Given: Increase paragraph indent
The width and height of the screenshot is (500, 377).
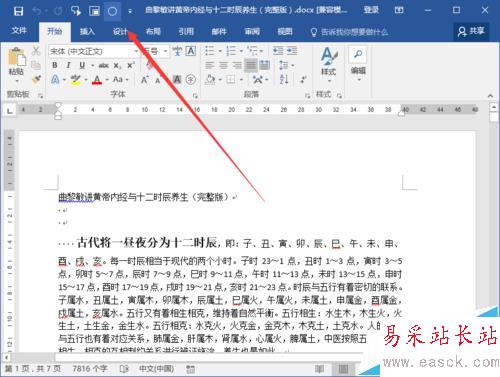Looking at the screenshot, I should tap(292, 51).
